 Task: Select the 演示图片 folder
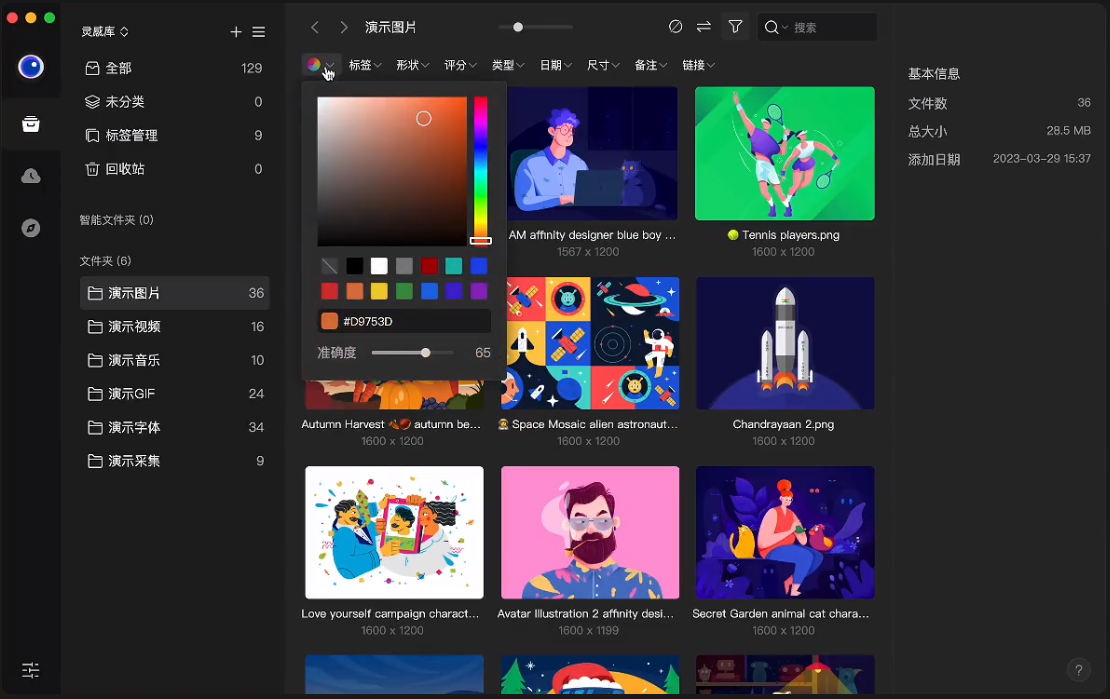(x=174, y=293)
